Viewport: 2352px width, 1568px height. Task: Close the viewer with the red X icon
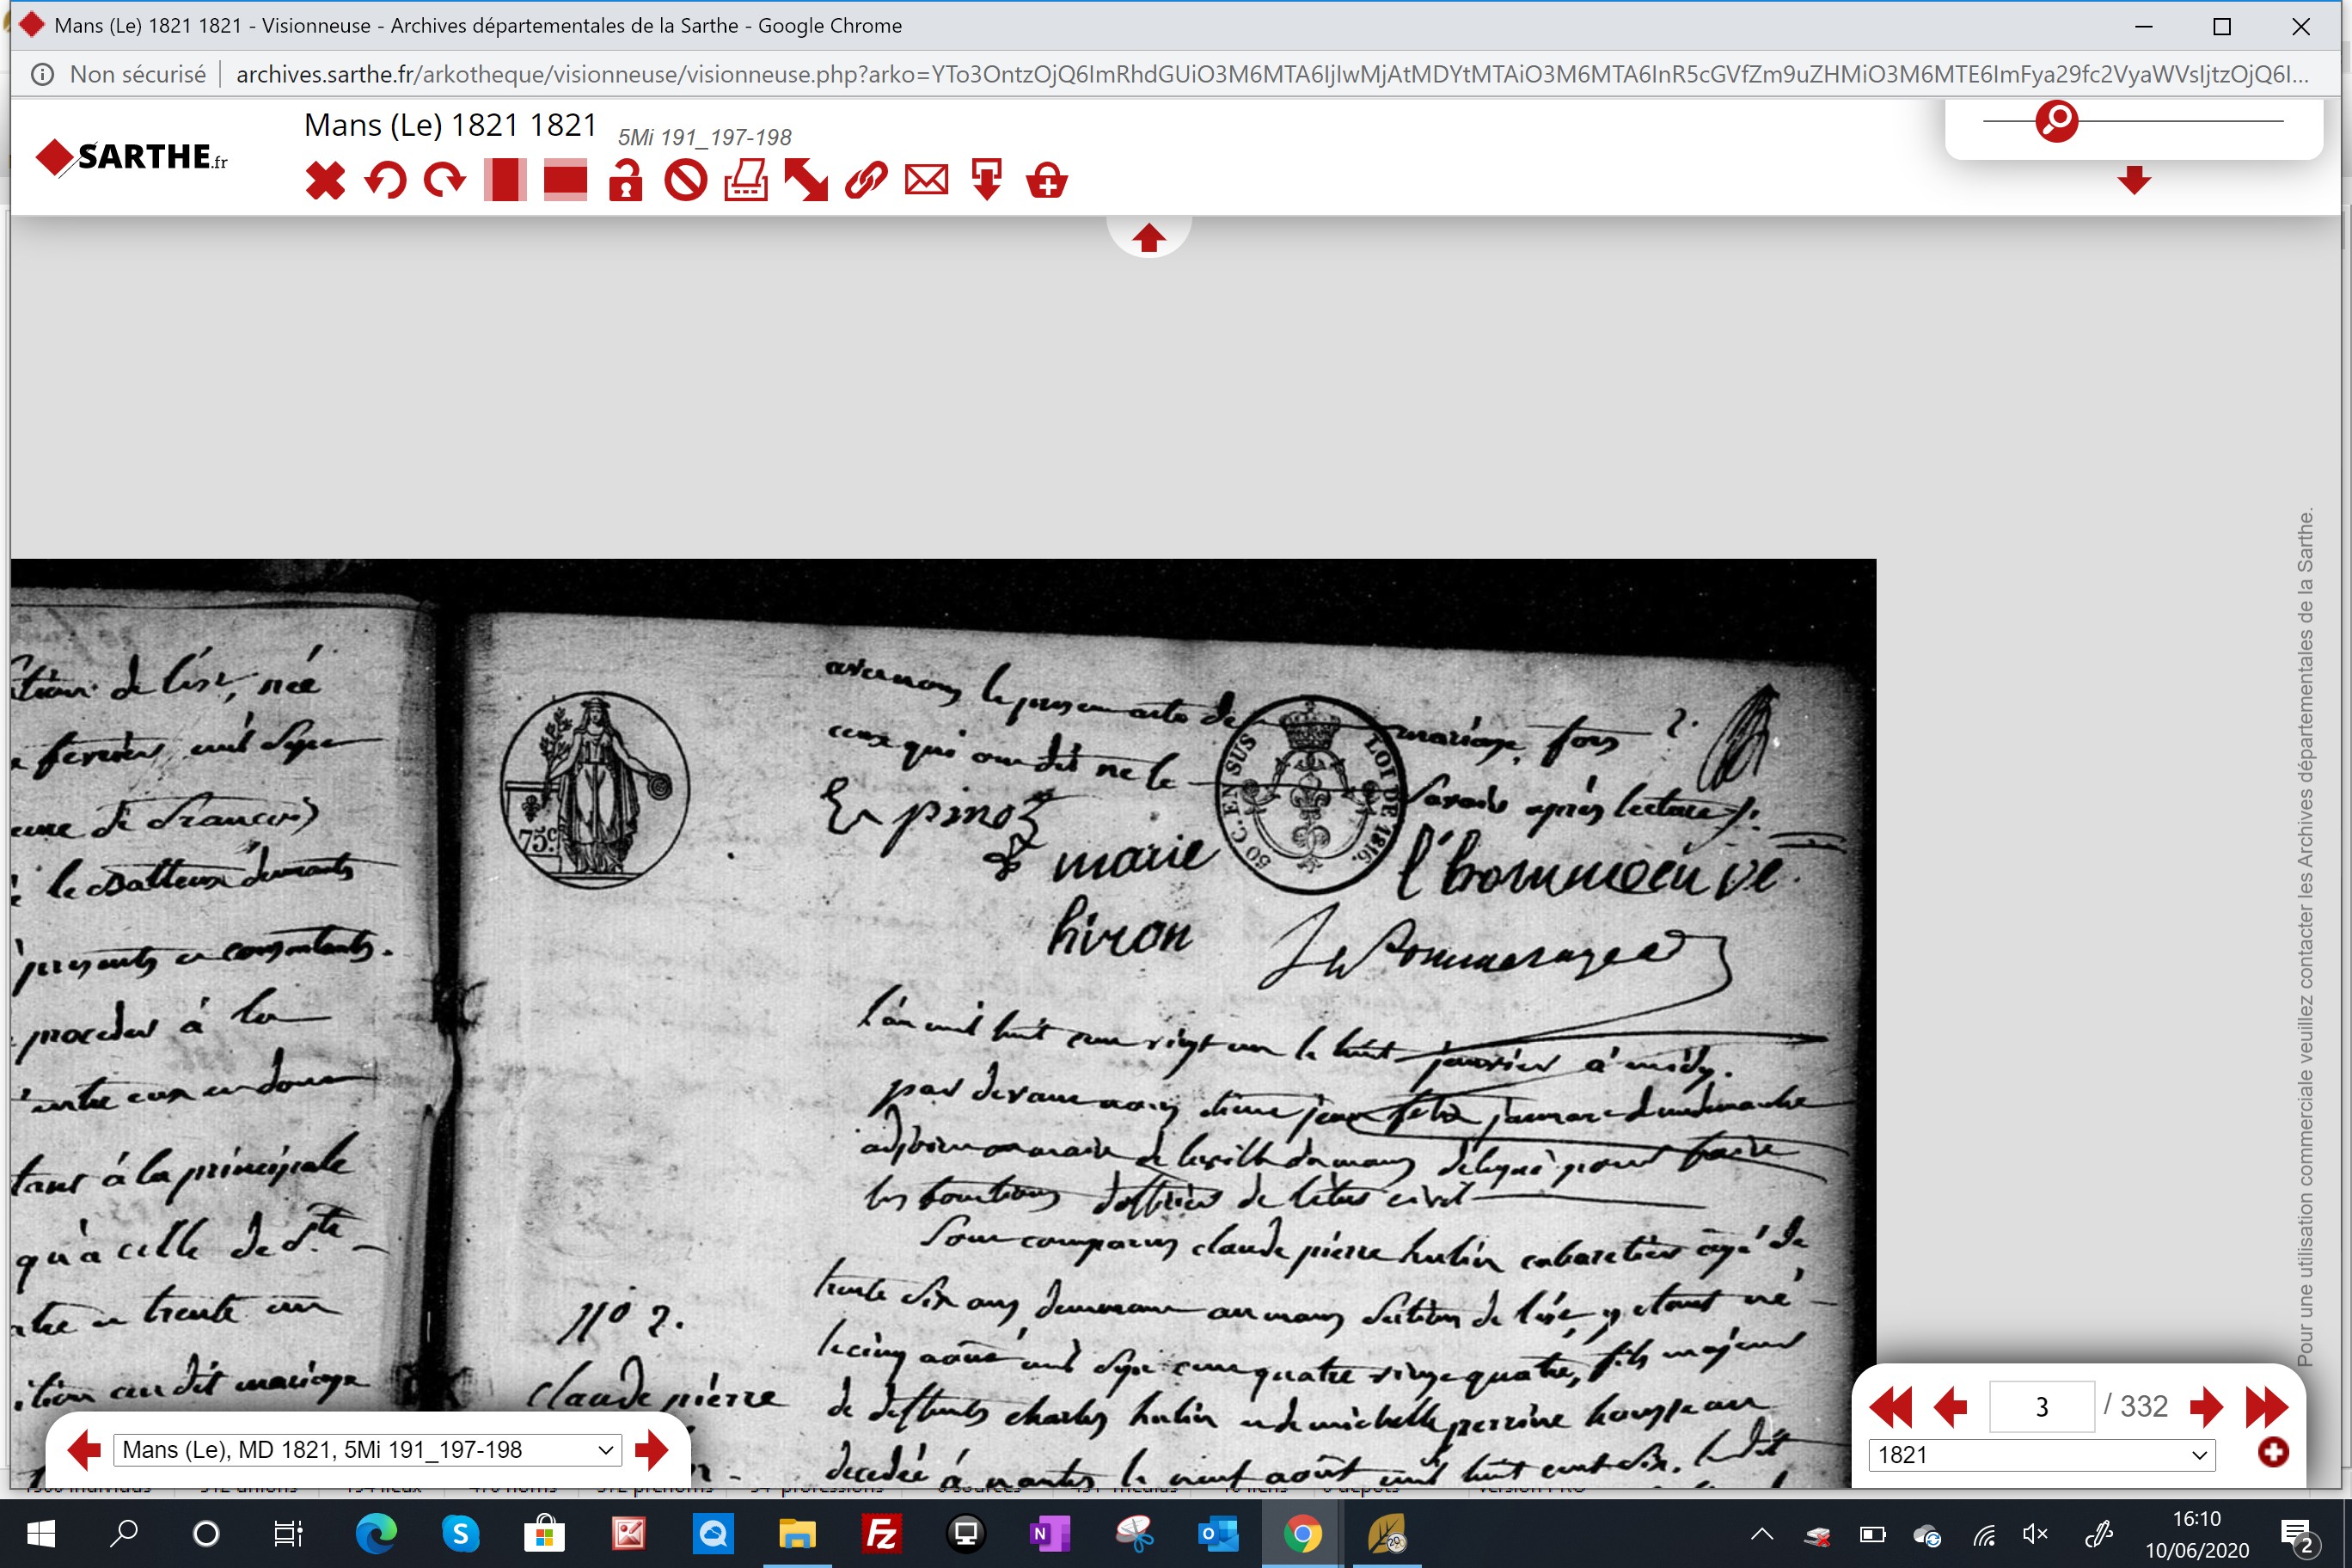pos(325,181)
